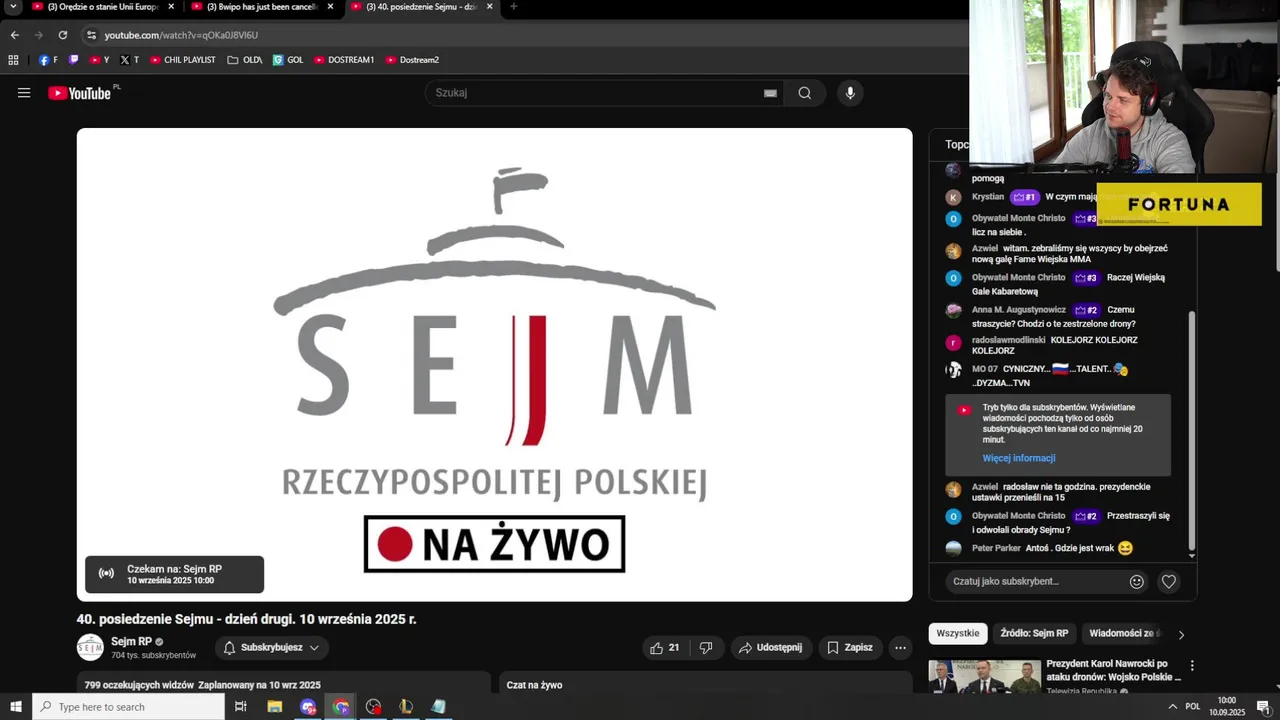Open the DOSTREAM1 bookmark
Viewport: 1280px width, 720px height.
pyautogui.click(x=344, y=60)
